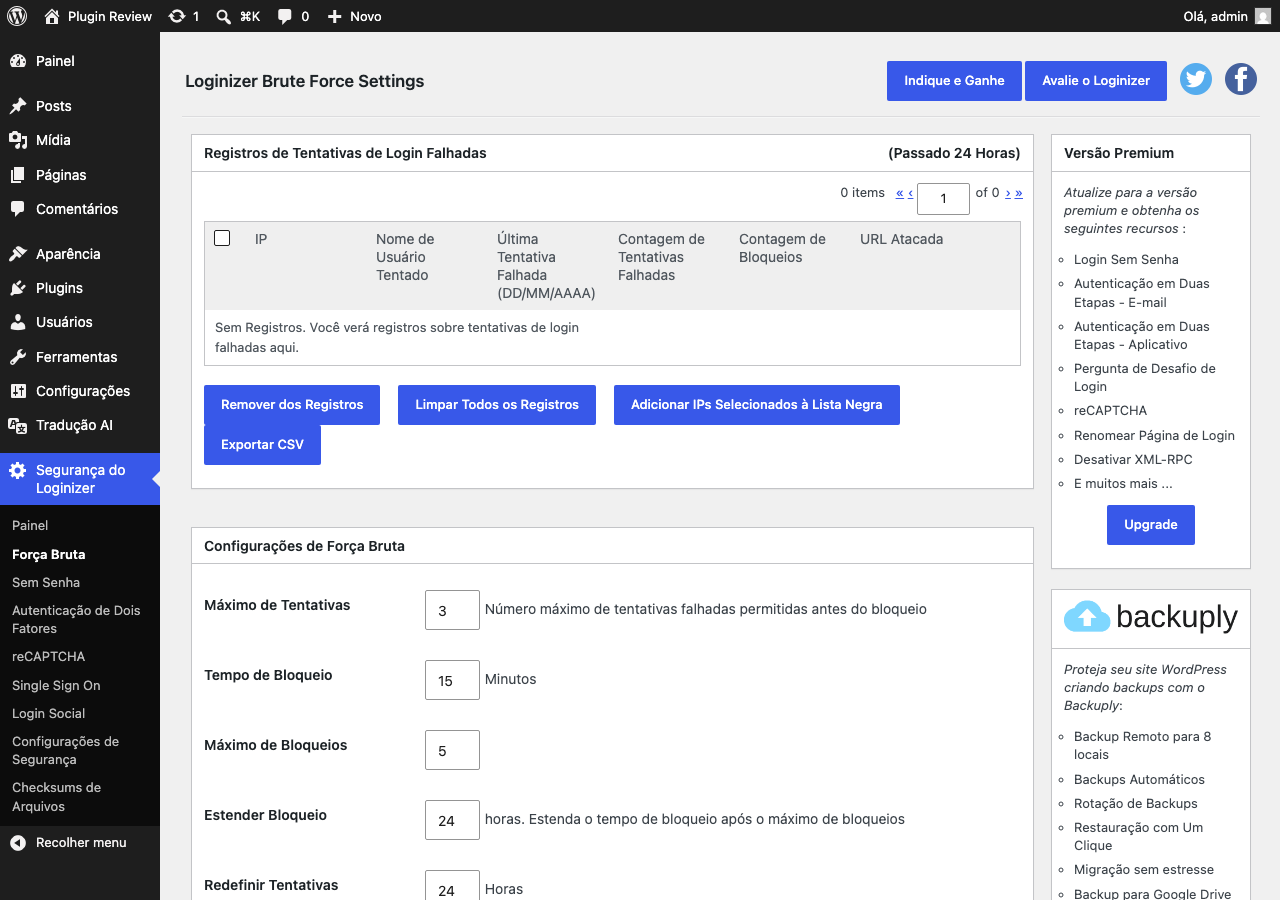Click the Painel dashboard gauge icon
The image size is (1280, 900).
(18, 61)
